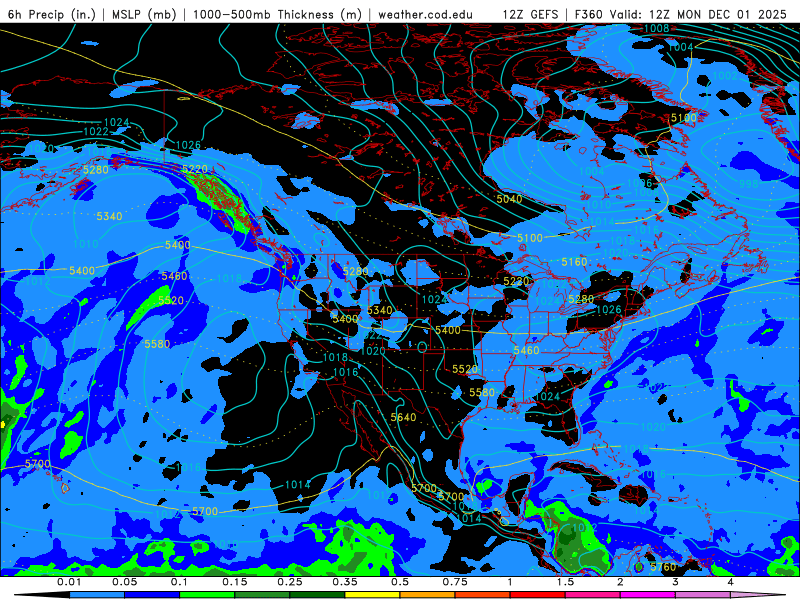Screen dimensions: 800x600
Task: Click the 5640 thickness contour label
Action: pos(403,417)
